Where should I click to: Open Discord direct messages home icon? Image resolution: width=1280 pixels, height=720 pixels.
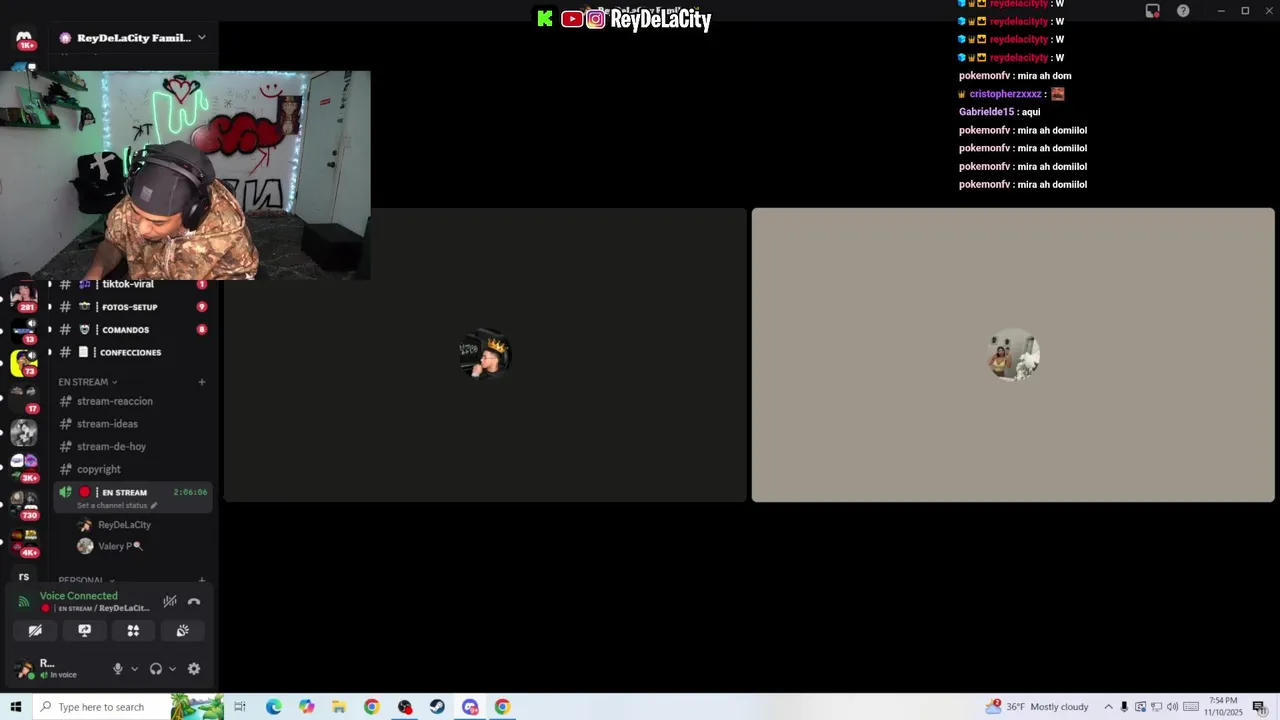(x=24, y=40)
